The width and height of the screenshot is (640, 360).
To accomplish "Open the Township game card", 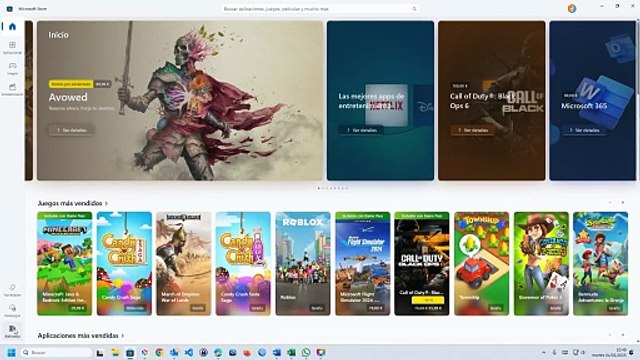I will [482, 263].
